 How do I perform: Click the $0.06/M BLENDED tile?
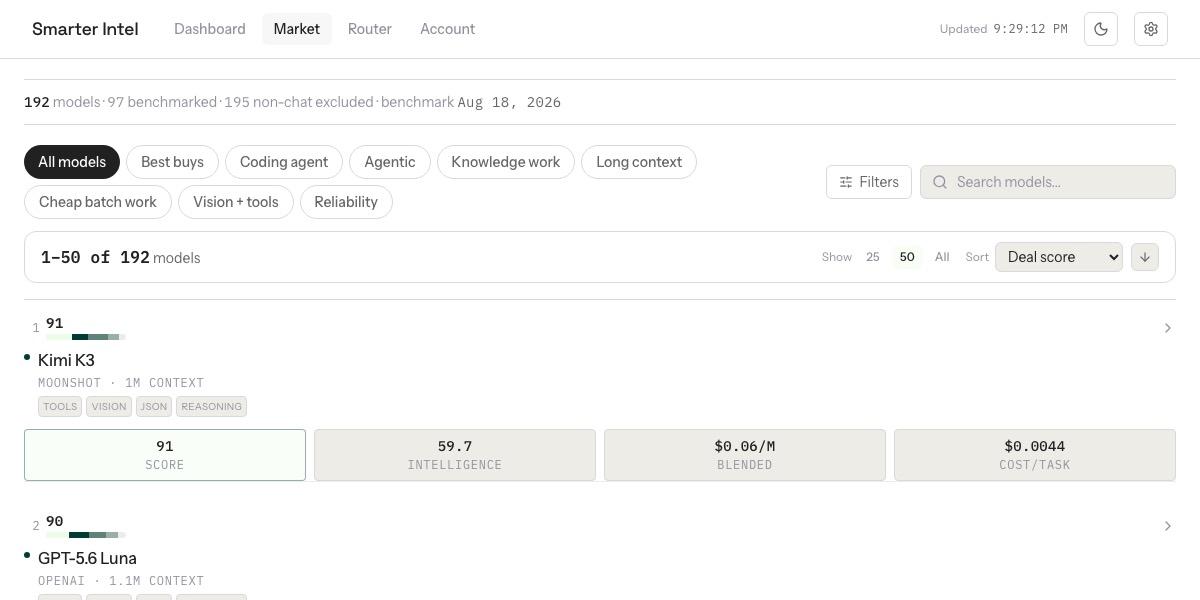pyautogui.click(x=745, y=455)
